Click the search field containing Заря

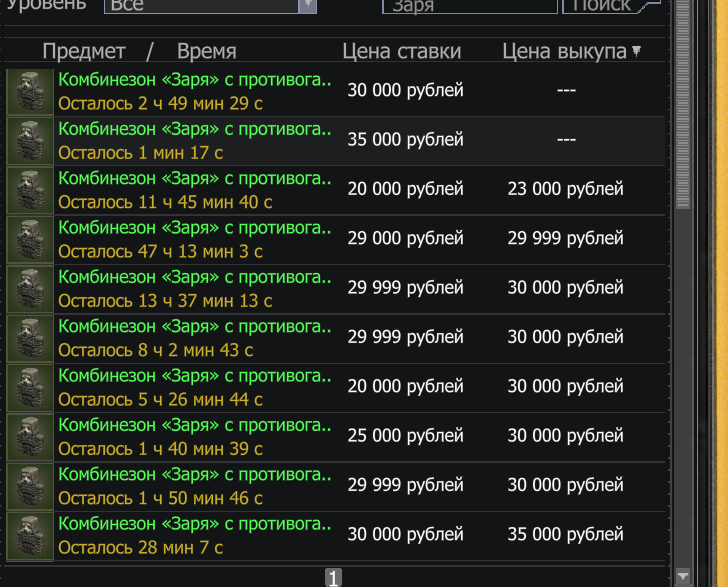pos(469,6)
